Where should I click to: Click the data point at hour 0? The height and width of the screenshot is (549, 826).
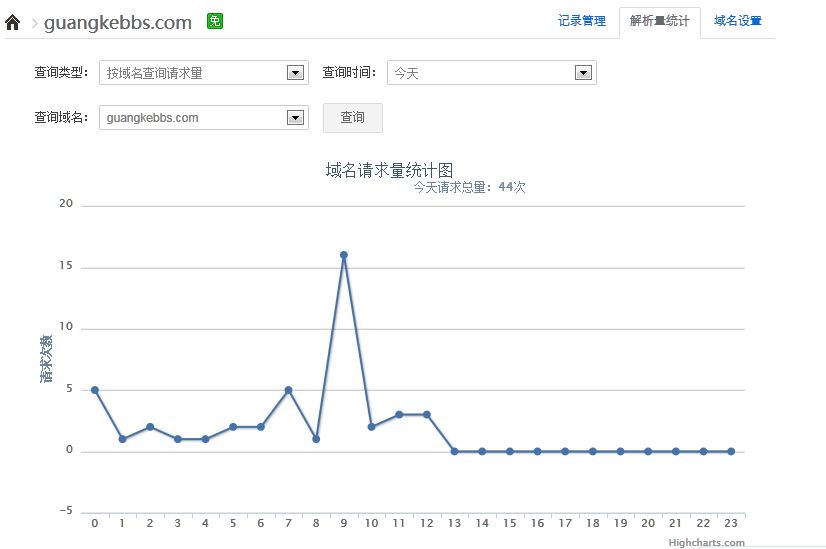click(x=95, y=390)
